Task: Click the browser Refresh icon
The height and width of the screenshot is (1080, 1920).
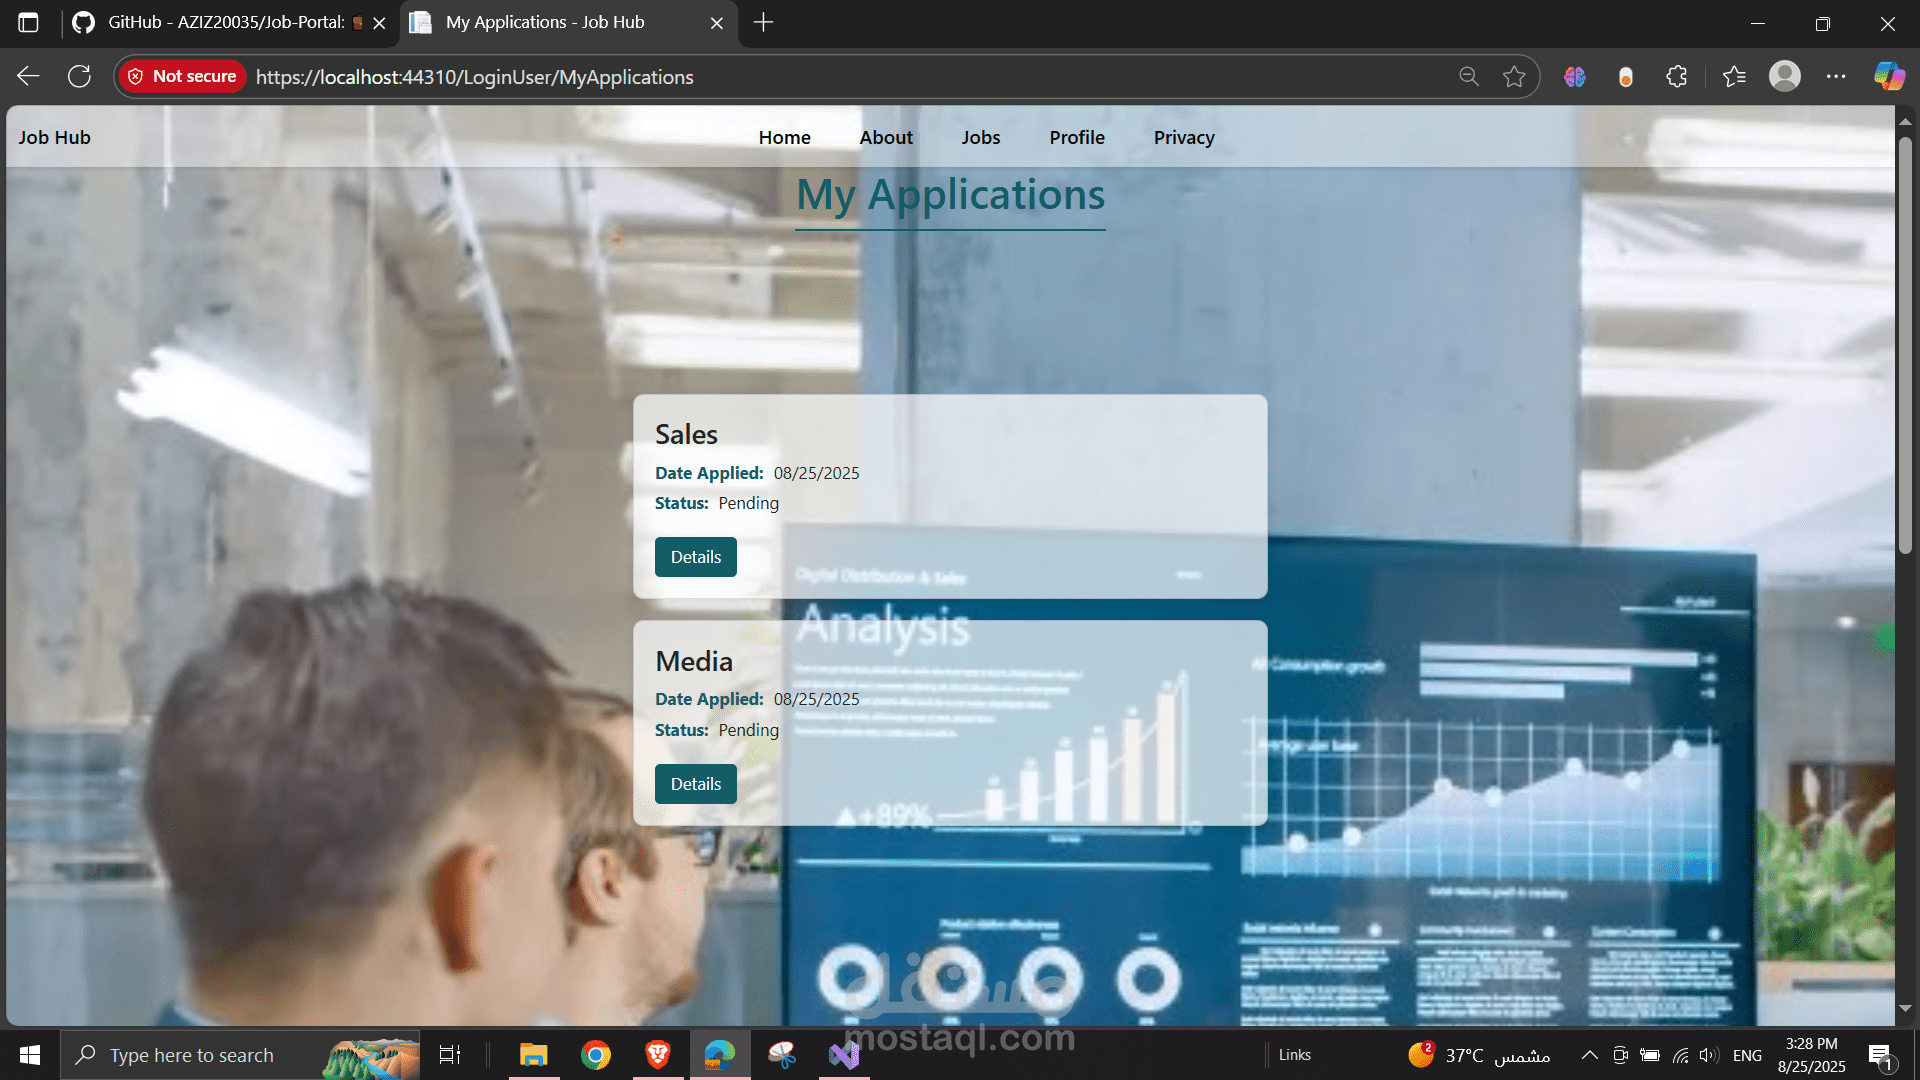Action: pyautogui.click(x=79, y=77)
